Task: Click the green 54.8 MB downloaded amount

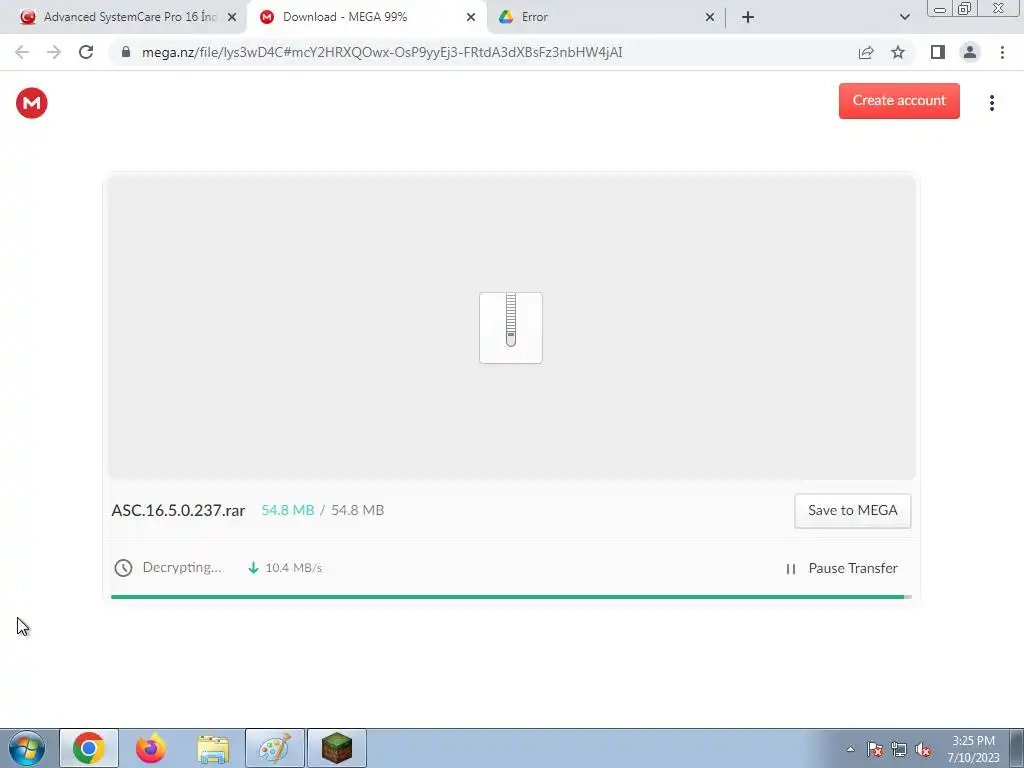Action: (288, 510)
